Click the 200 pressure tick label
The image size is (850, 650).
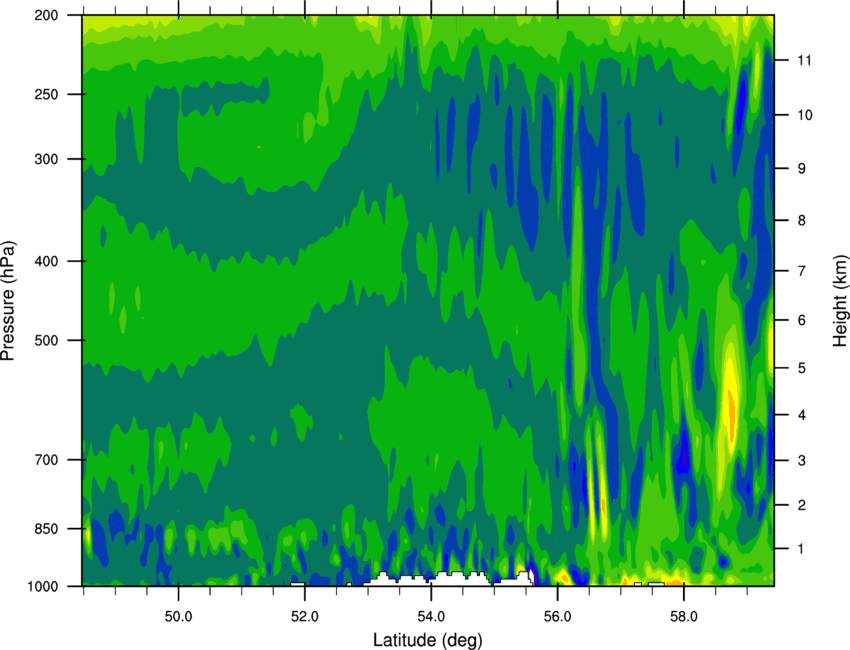pos(46,15)
